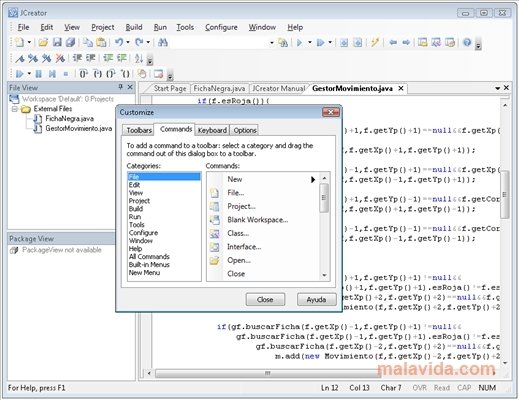Click the Commands list scrollbar down arrow
The width and height of the screenshot is (519, 400).
coord(324,275)
